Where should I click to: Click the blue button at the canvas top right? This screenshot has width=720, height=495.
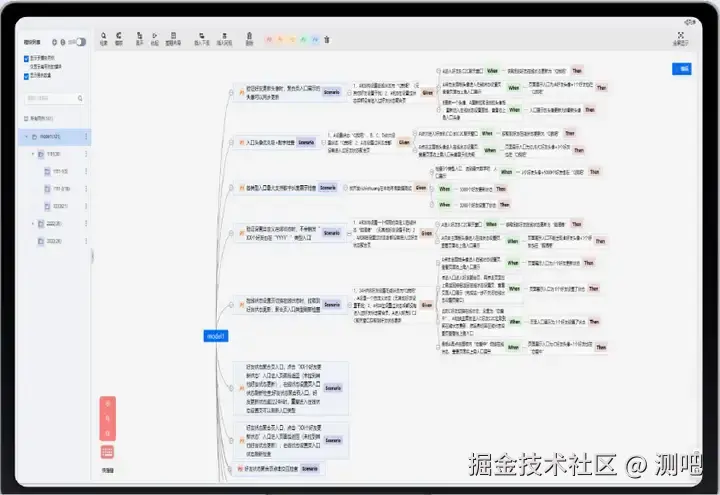tap(682, 69)
